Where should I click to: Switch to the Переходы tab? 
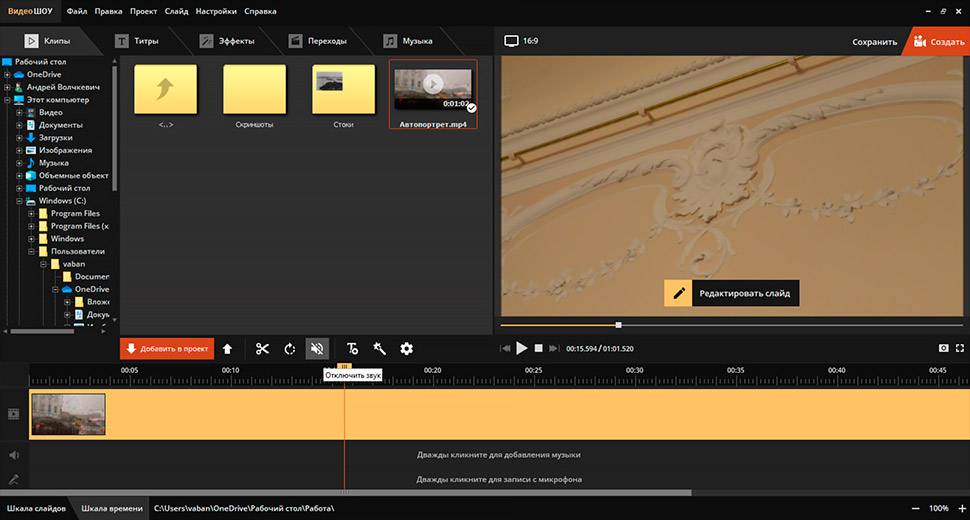318,41
